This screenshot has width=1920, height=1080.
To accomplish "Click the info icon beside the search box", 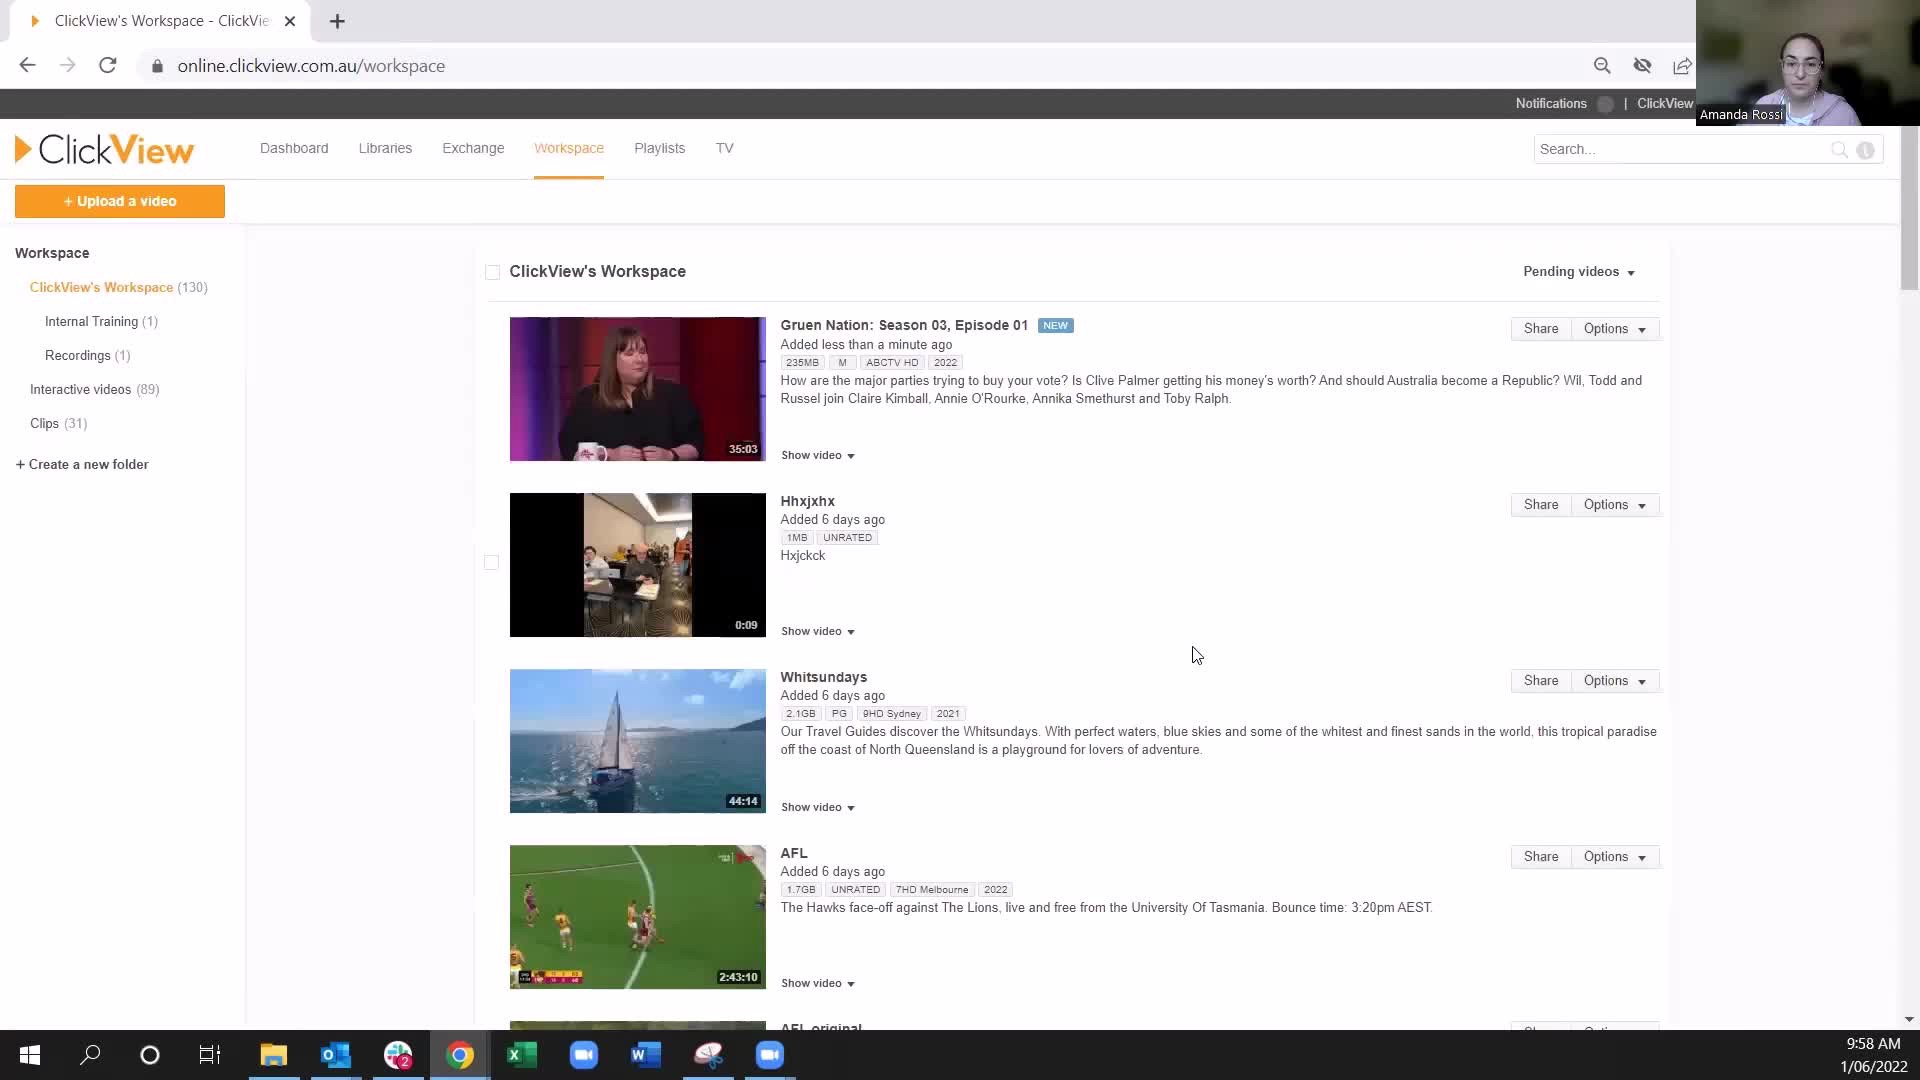I will (x=1865, y=149).
